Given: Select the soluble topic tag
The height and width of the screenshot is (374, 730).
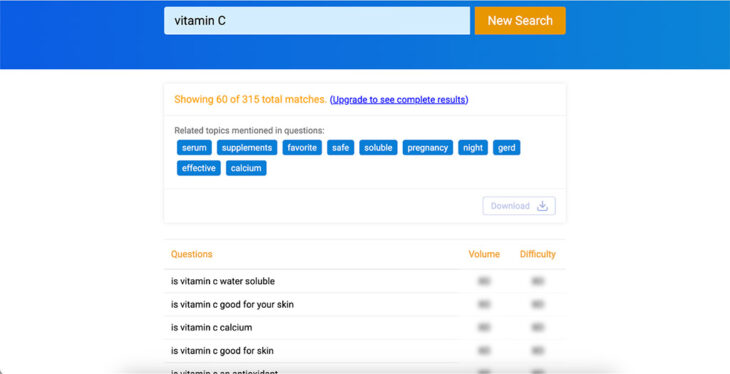Looking at the screenshot, I should click(378, 148).
